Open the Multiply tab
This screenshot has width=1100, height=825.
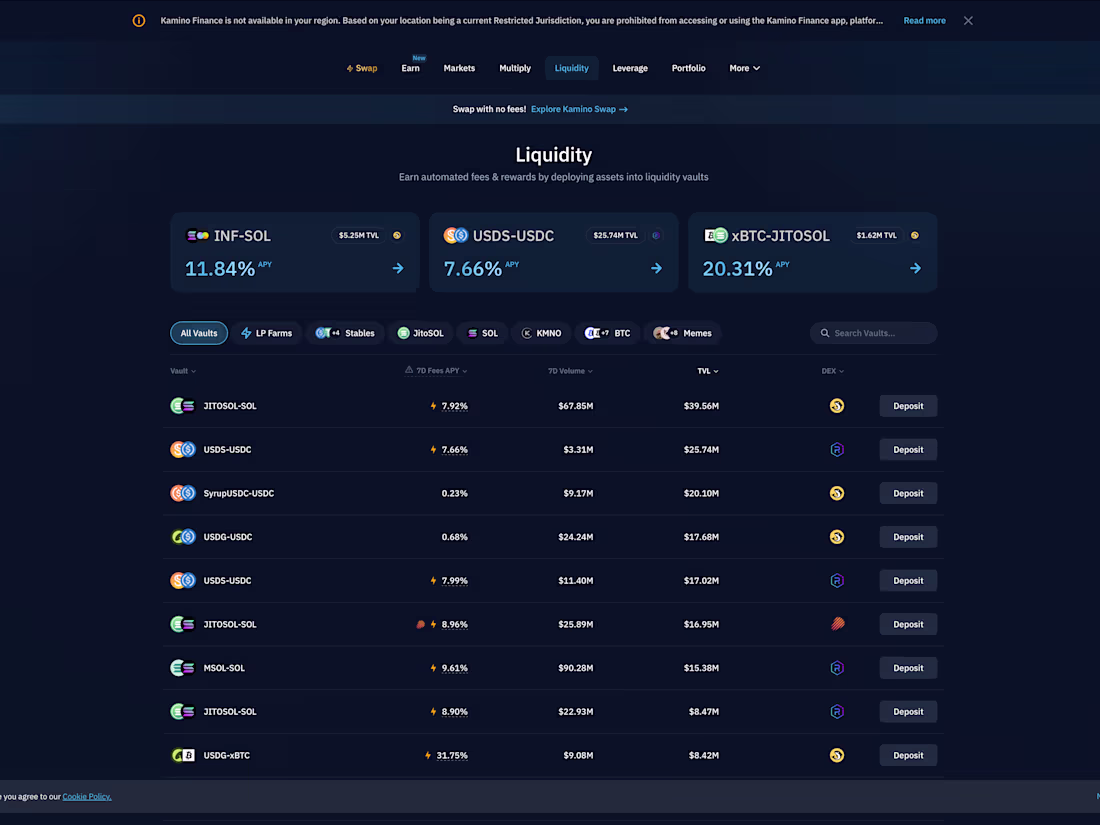[515, 68]
